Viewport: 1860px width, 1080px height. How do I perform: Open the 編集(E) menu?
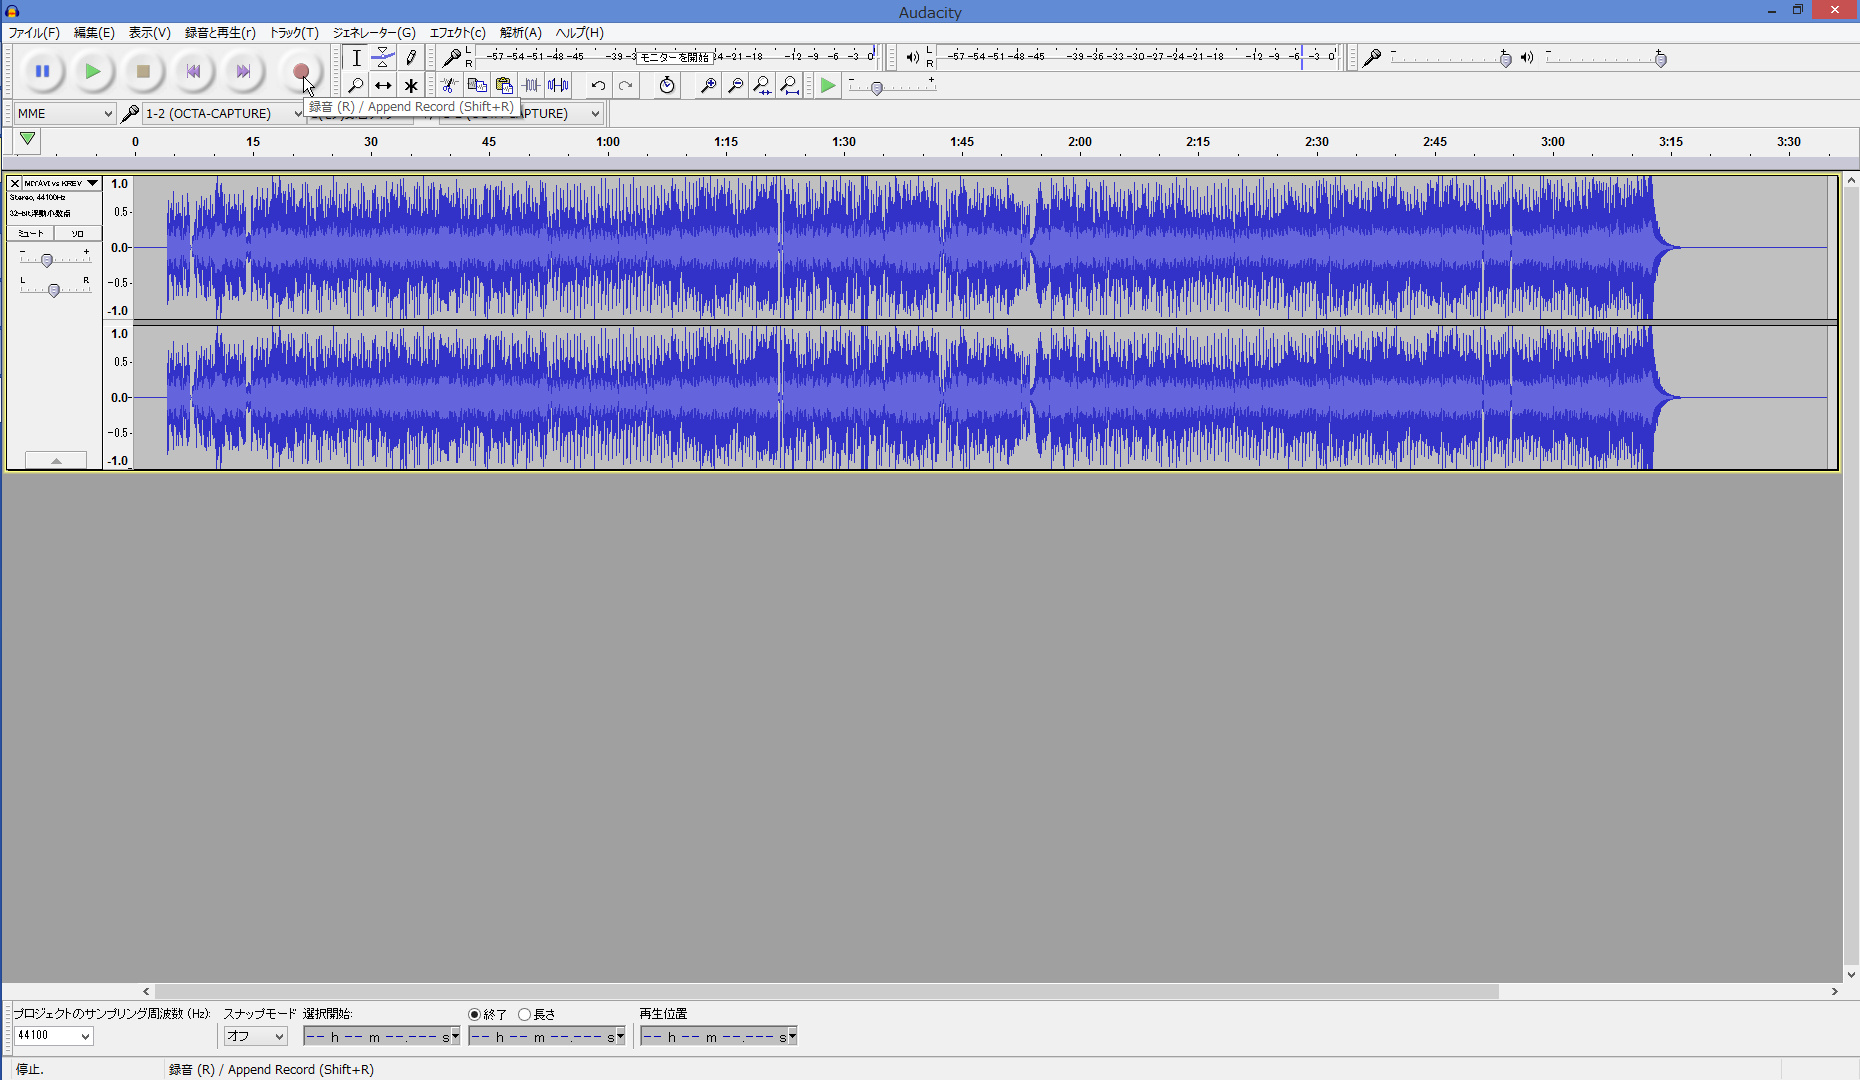(x=94, y=32)
